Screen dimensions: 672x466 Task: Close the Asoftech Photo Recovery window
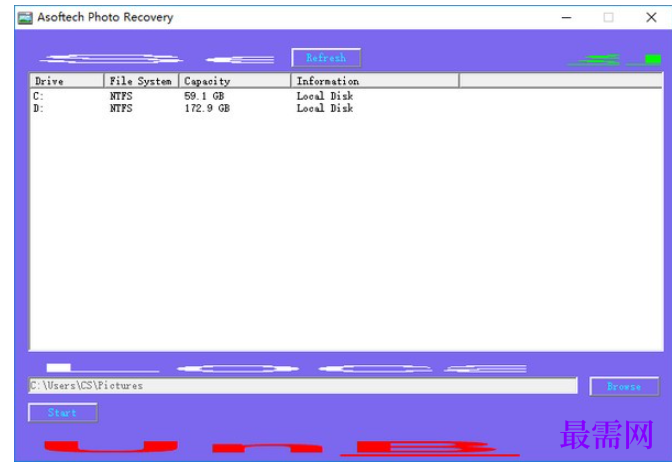coord(651,18)
